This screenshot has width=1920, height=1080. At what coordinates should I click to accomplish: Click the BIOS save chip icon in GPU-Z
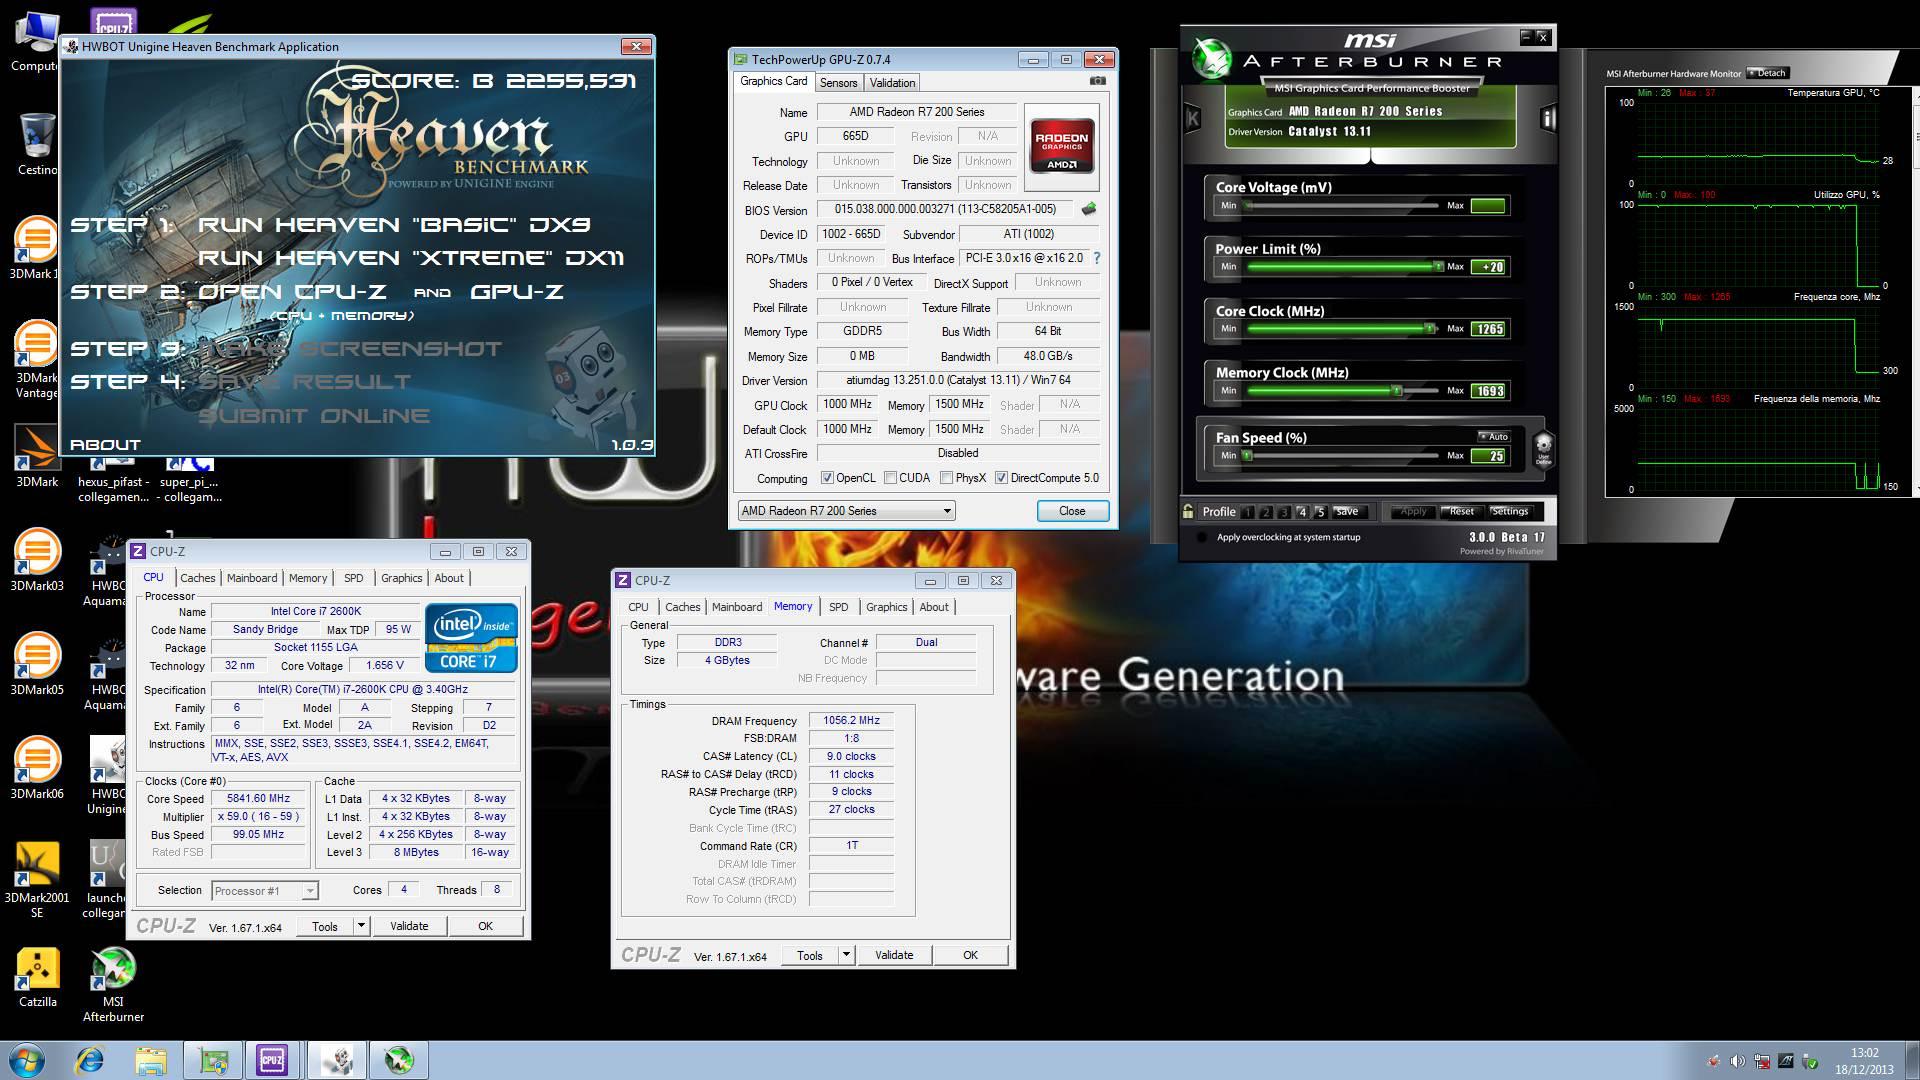tap(1089, 209)
